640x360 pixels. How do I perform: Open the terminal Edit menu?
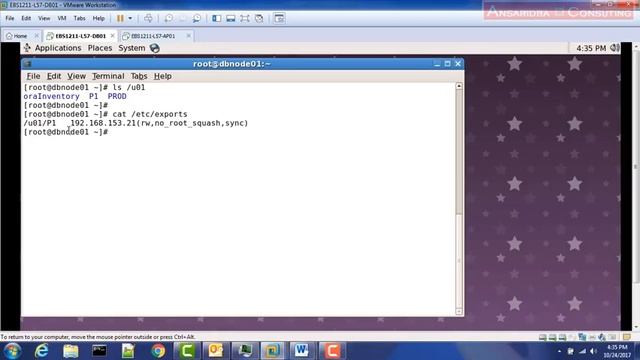[x=53, y=76]
